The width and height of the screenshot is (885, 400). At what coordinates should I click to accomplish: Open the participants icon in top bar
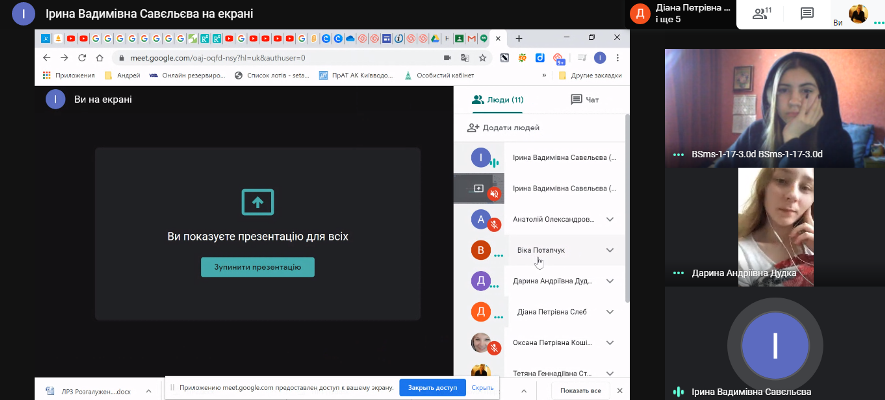point(762,14)
